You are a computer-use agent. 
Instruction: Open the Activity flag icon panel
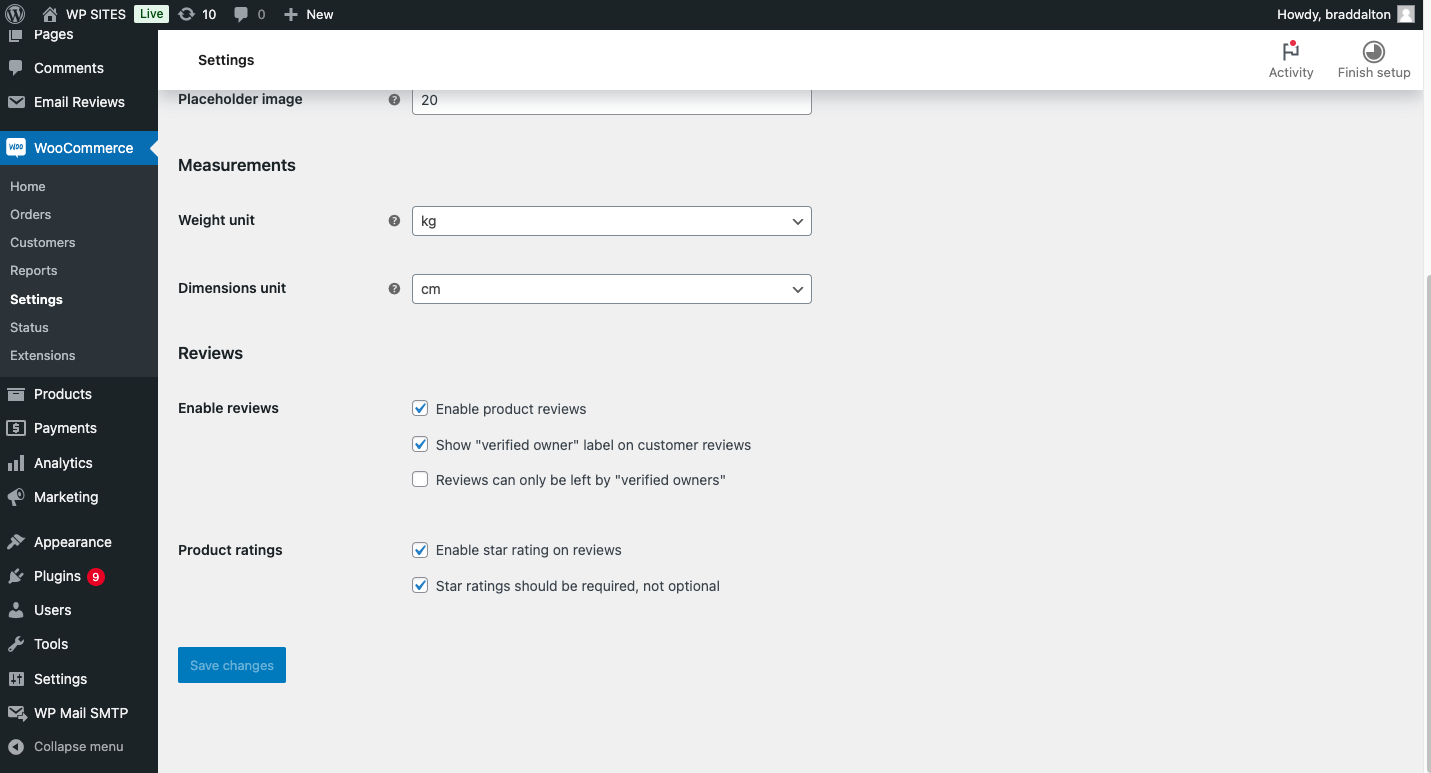1290,52
